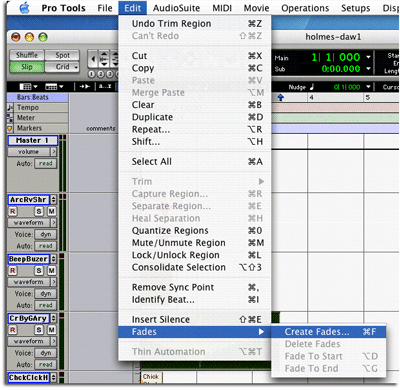Click the Chick region in timeline
Viewport: 400px width, 390px height.
(x=151, y=377)
